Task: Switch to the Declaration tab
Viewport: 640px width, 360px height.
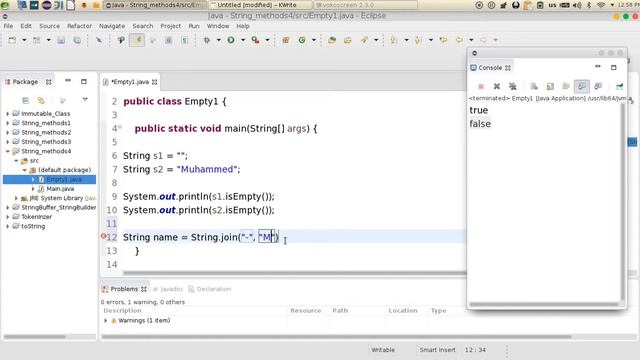Action: (210, 289)
